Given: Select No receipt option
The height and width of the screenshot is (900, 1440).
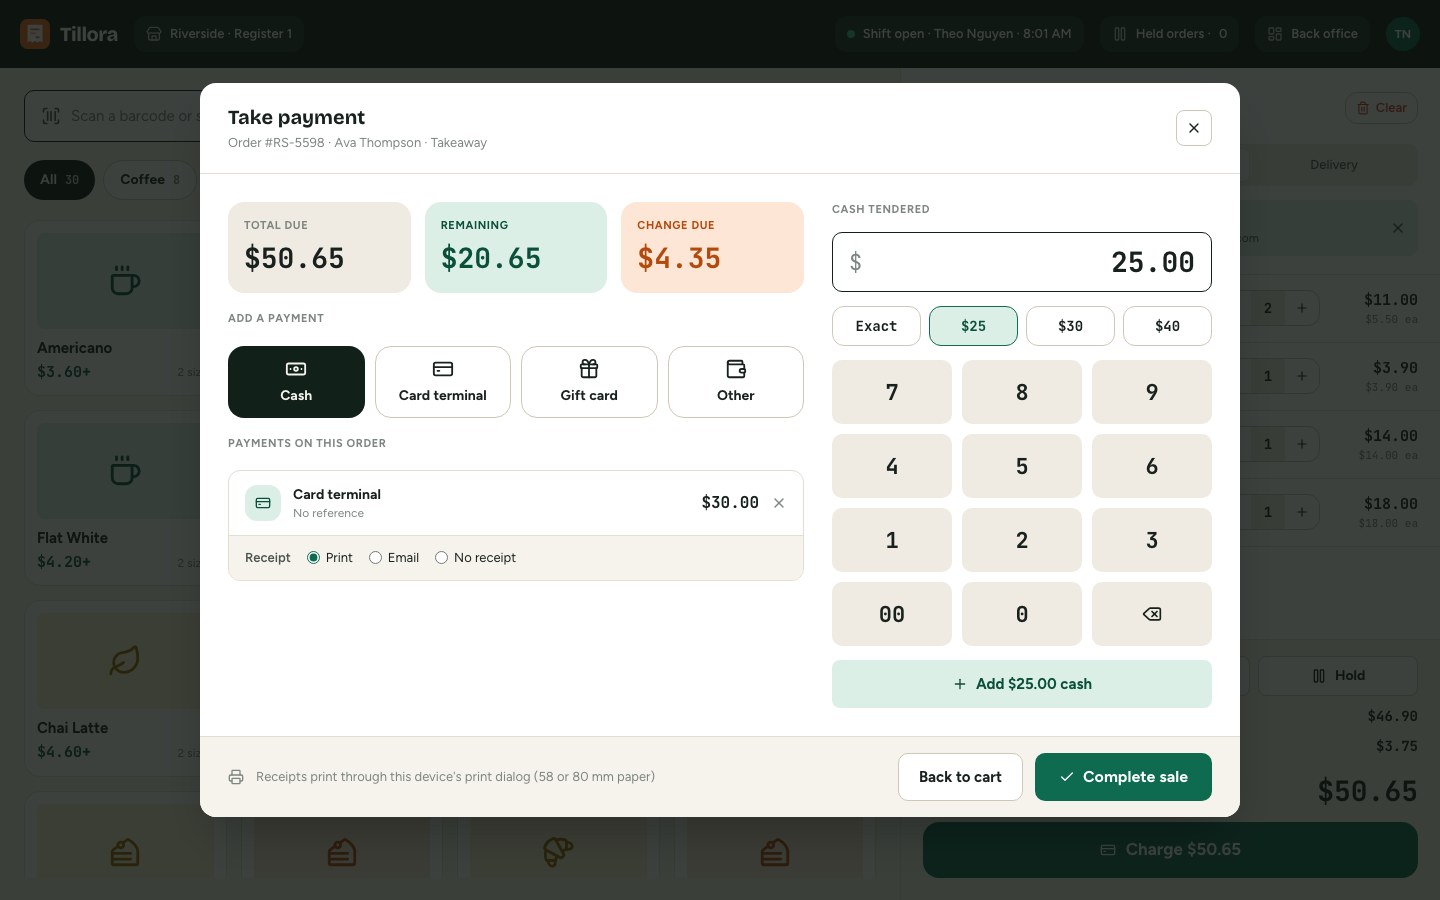Looking at the screenshot, I should pyautogui.click(x=476, y=558).
